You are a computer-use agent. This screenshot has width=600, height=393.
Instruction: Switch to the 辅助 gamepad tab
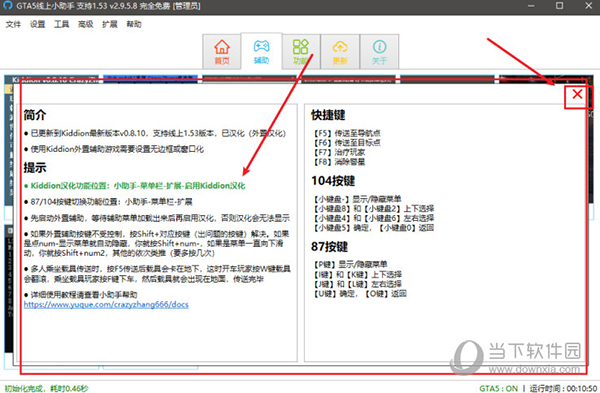261,51
